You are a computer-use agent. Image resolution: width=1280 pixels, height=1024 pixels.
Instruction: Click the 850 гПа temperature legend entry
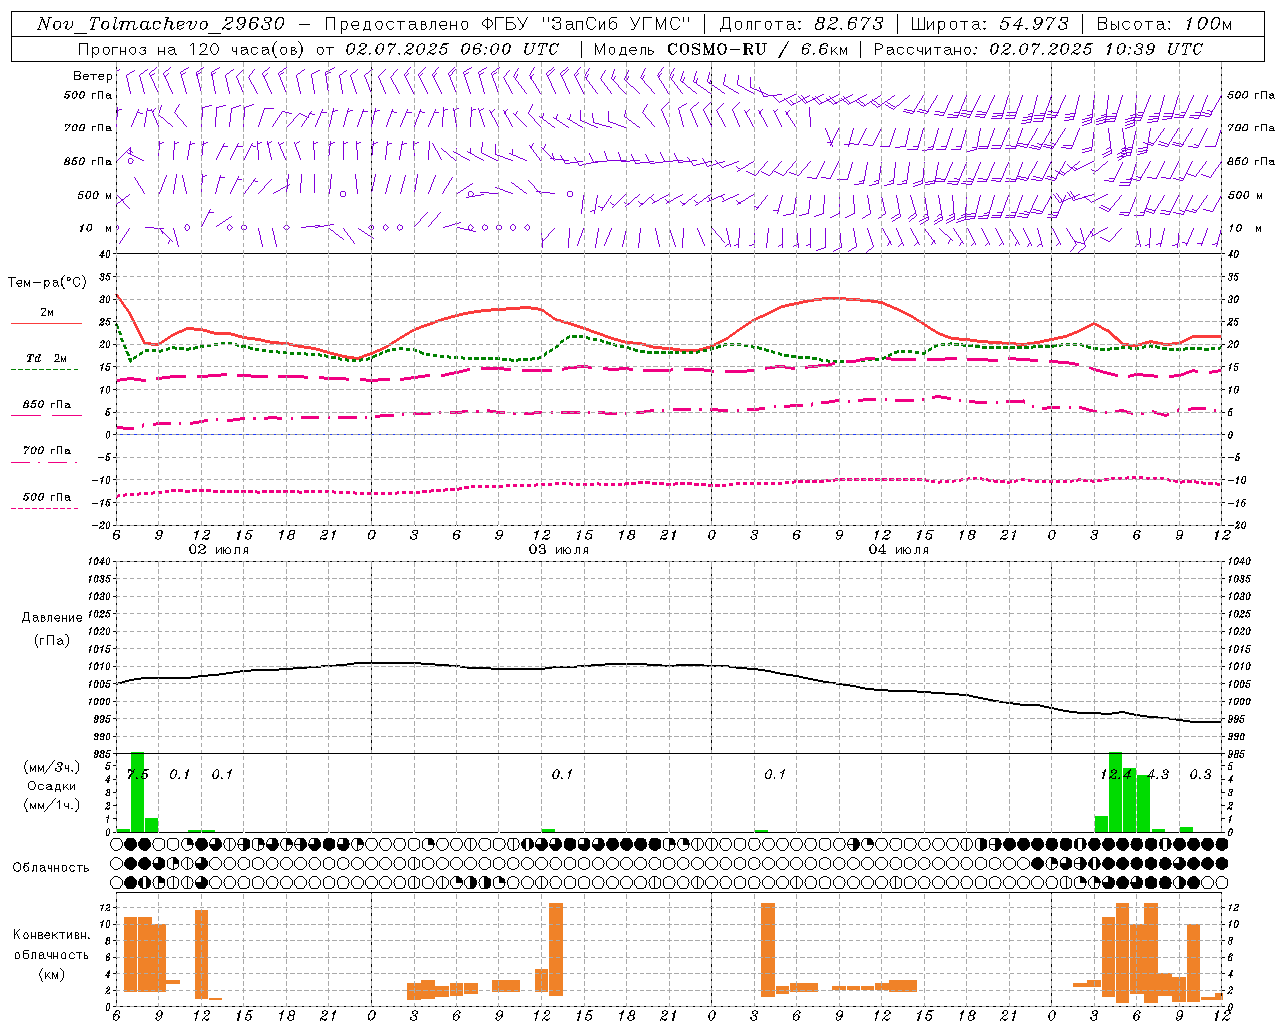[47, 405]
